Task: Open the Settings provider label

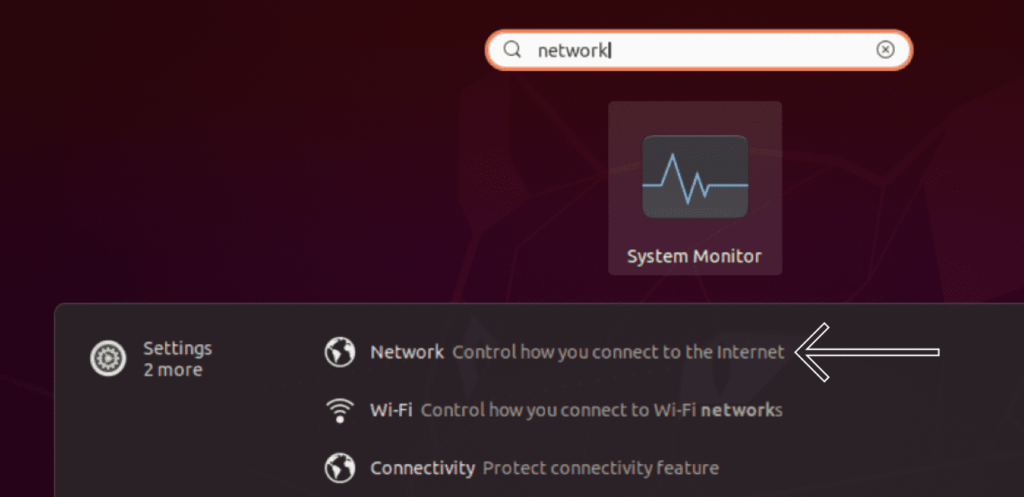Action: pos(177,348)
